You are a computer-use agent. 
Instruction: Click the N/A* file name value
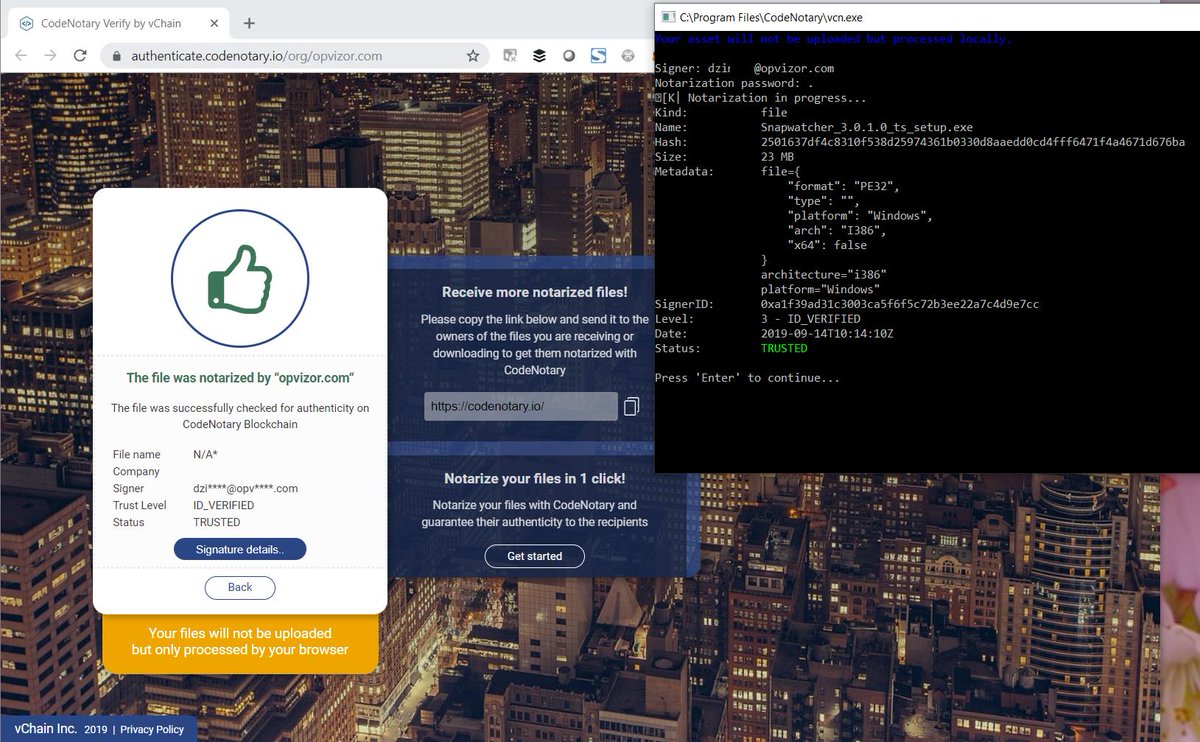click(206, 455)
